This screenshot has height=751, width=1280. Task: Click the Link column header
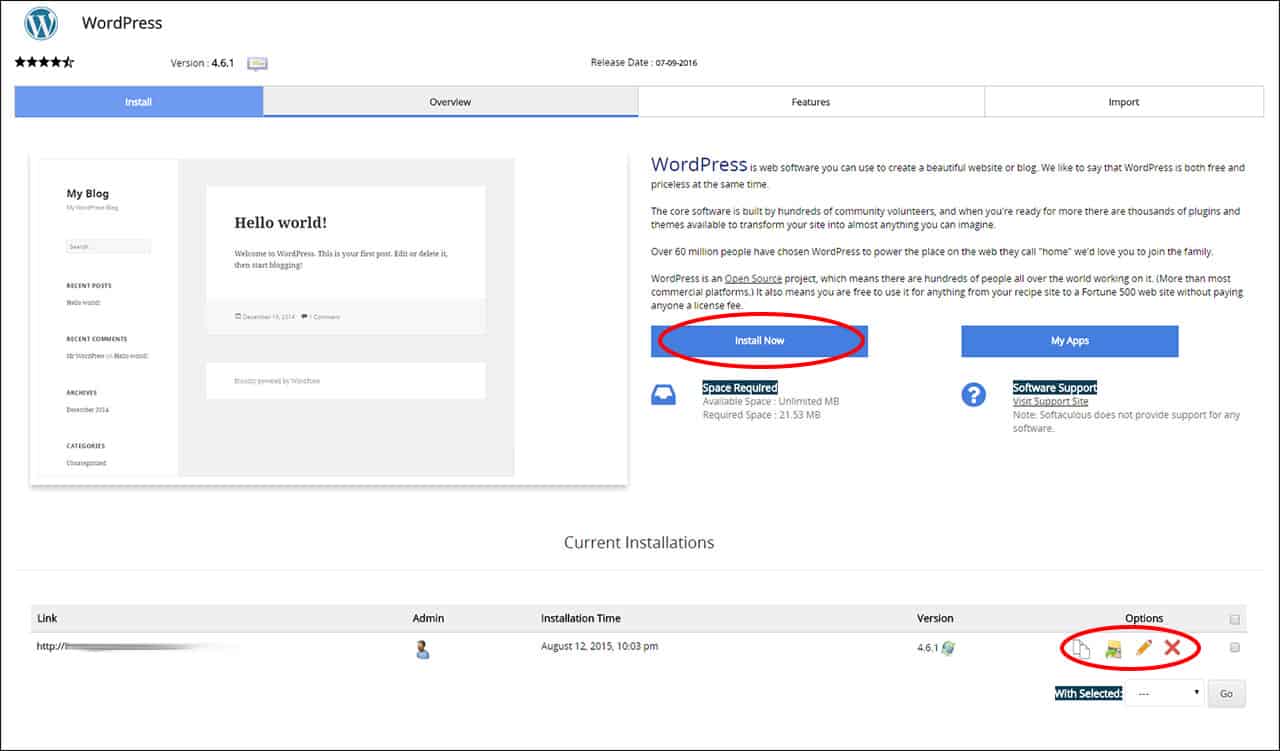click(x=47, y=619)
